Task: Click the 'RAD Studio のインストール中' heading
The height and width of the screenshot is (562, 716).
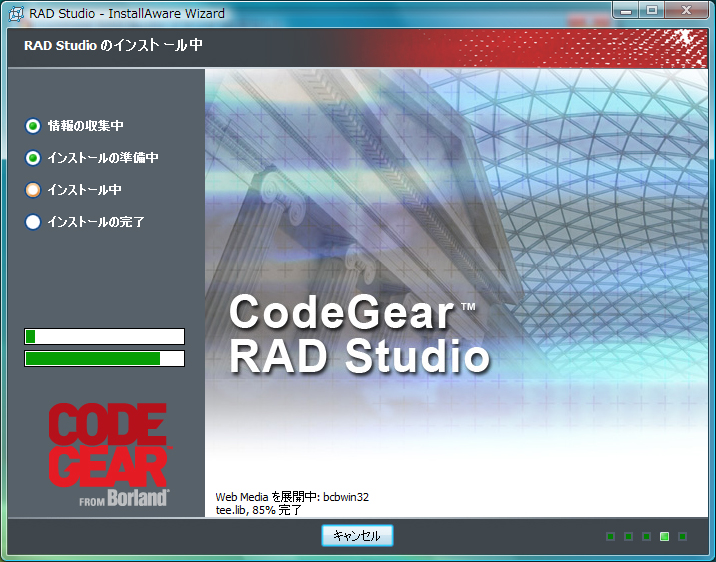Action: click(x=113, y=45)
